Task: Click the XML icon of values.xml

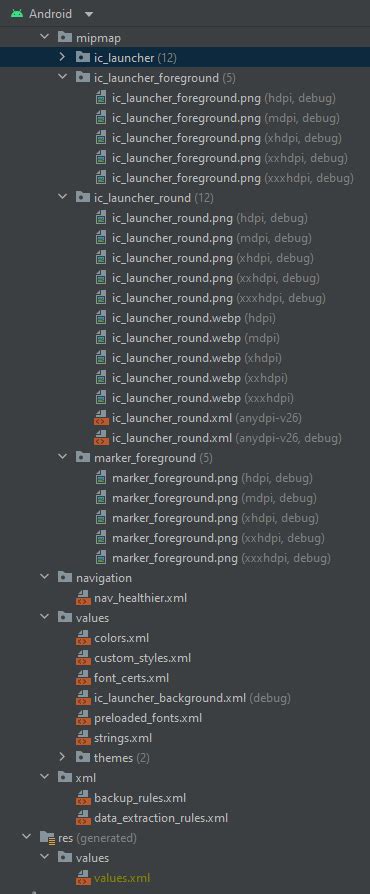Action: coord(83,878)
